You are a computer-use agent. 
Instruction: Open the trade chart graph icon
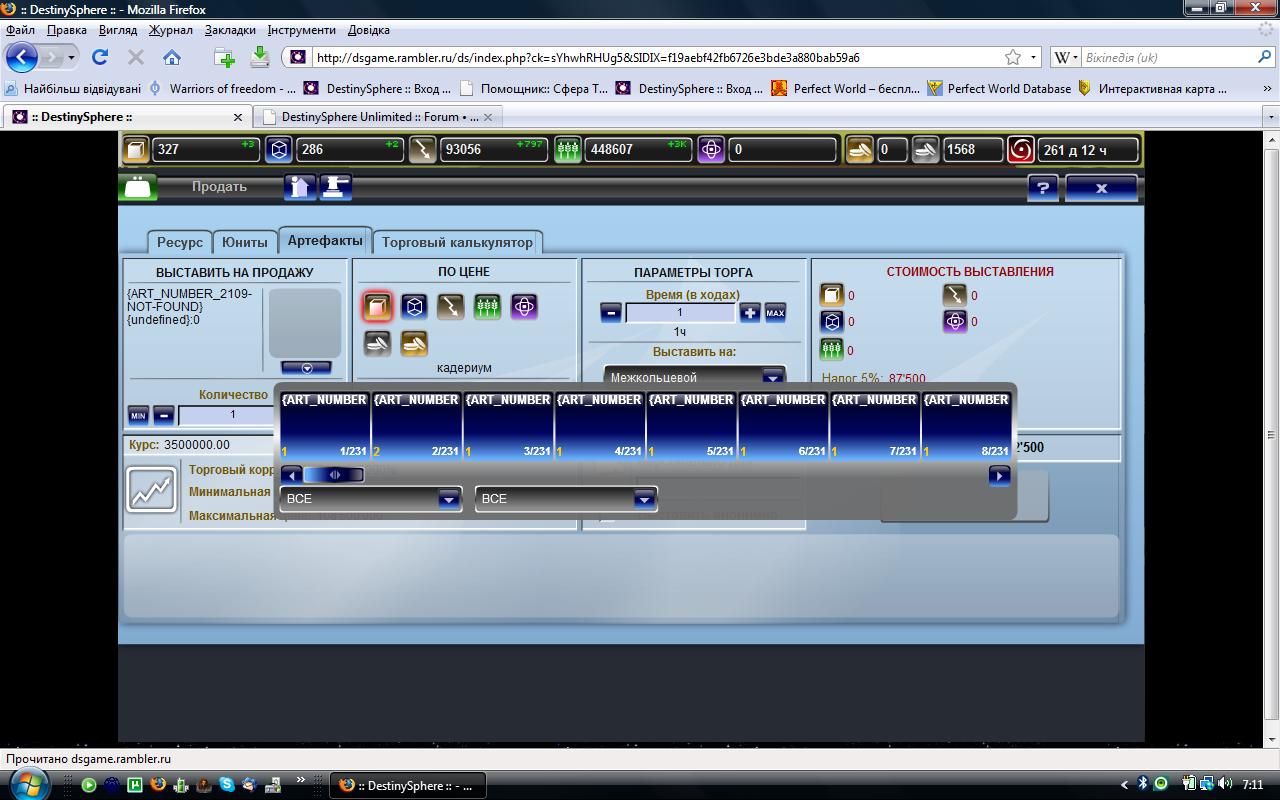point(151,490)
